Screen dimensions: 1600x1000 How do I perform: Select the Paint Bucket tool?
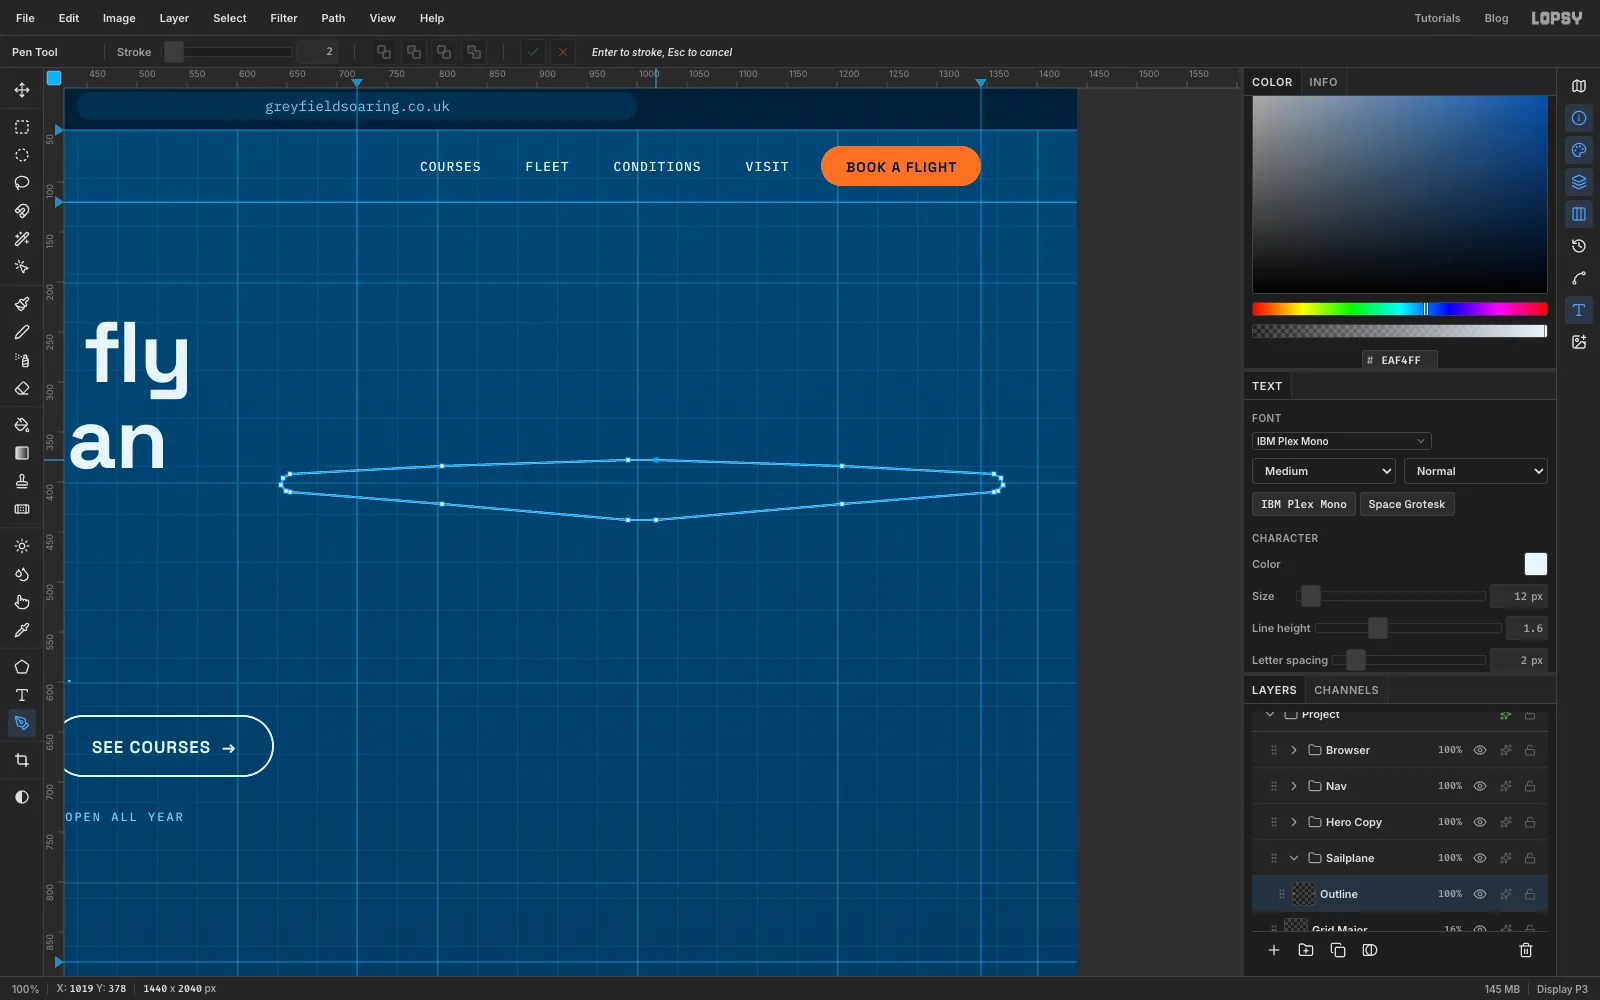[x=22, y=425]
